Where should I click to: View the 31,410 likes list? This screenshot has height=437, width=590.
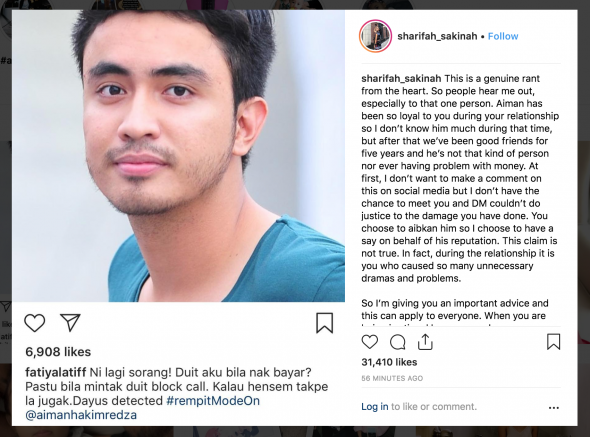(x=389, y=362)
